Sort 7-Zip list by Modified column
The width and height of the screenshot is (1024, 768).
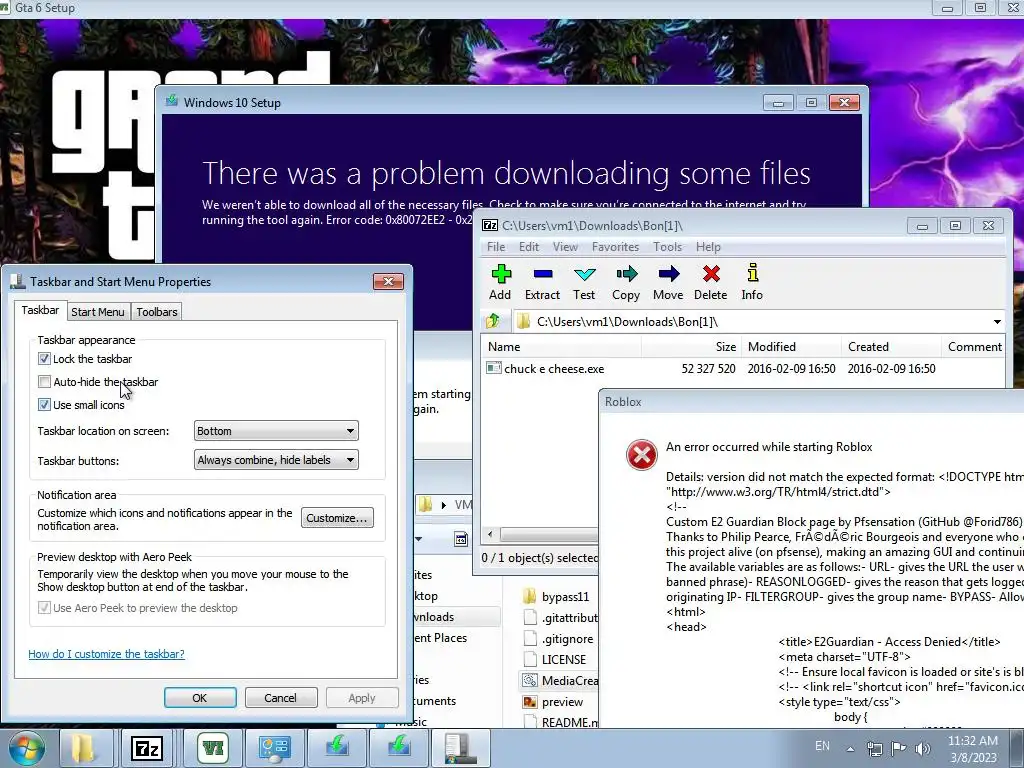(791, 347)
